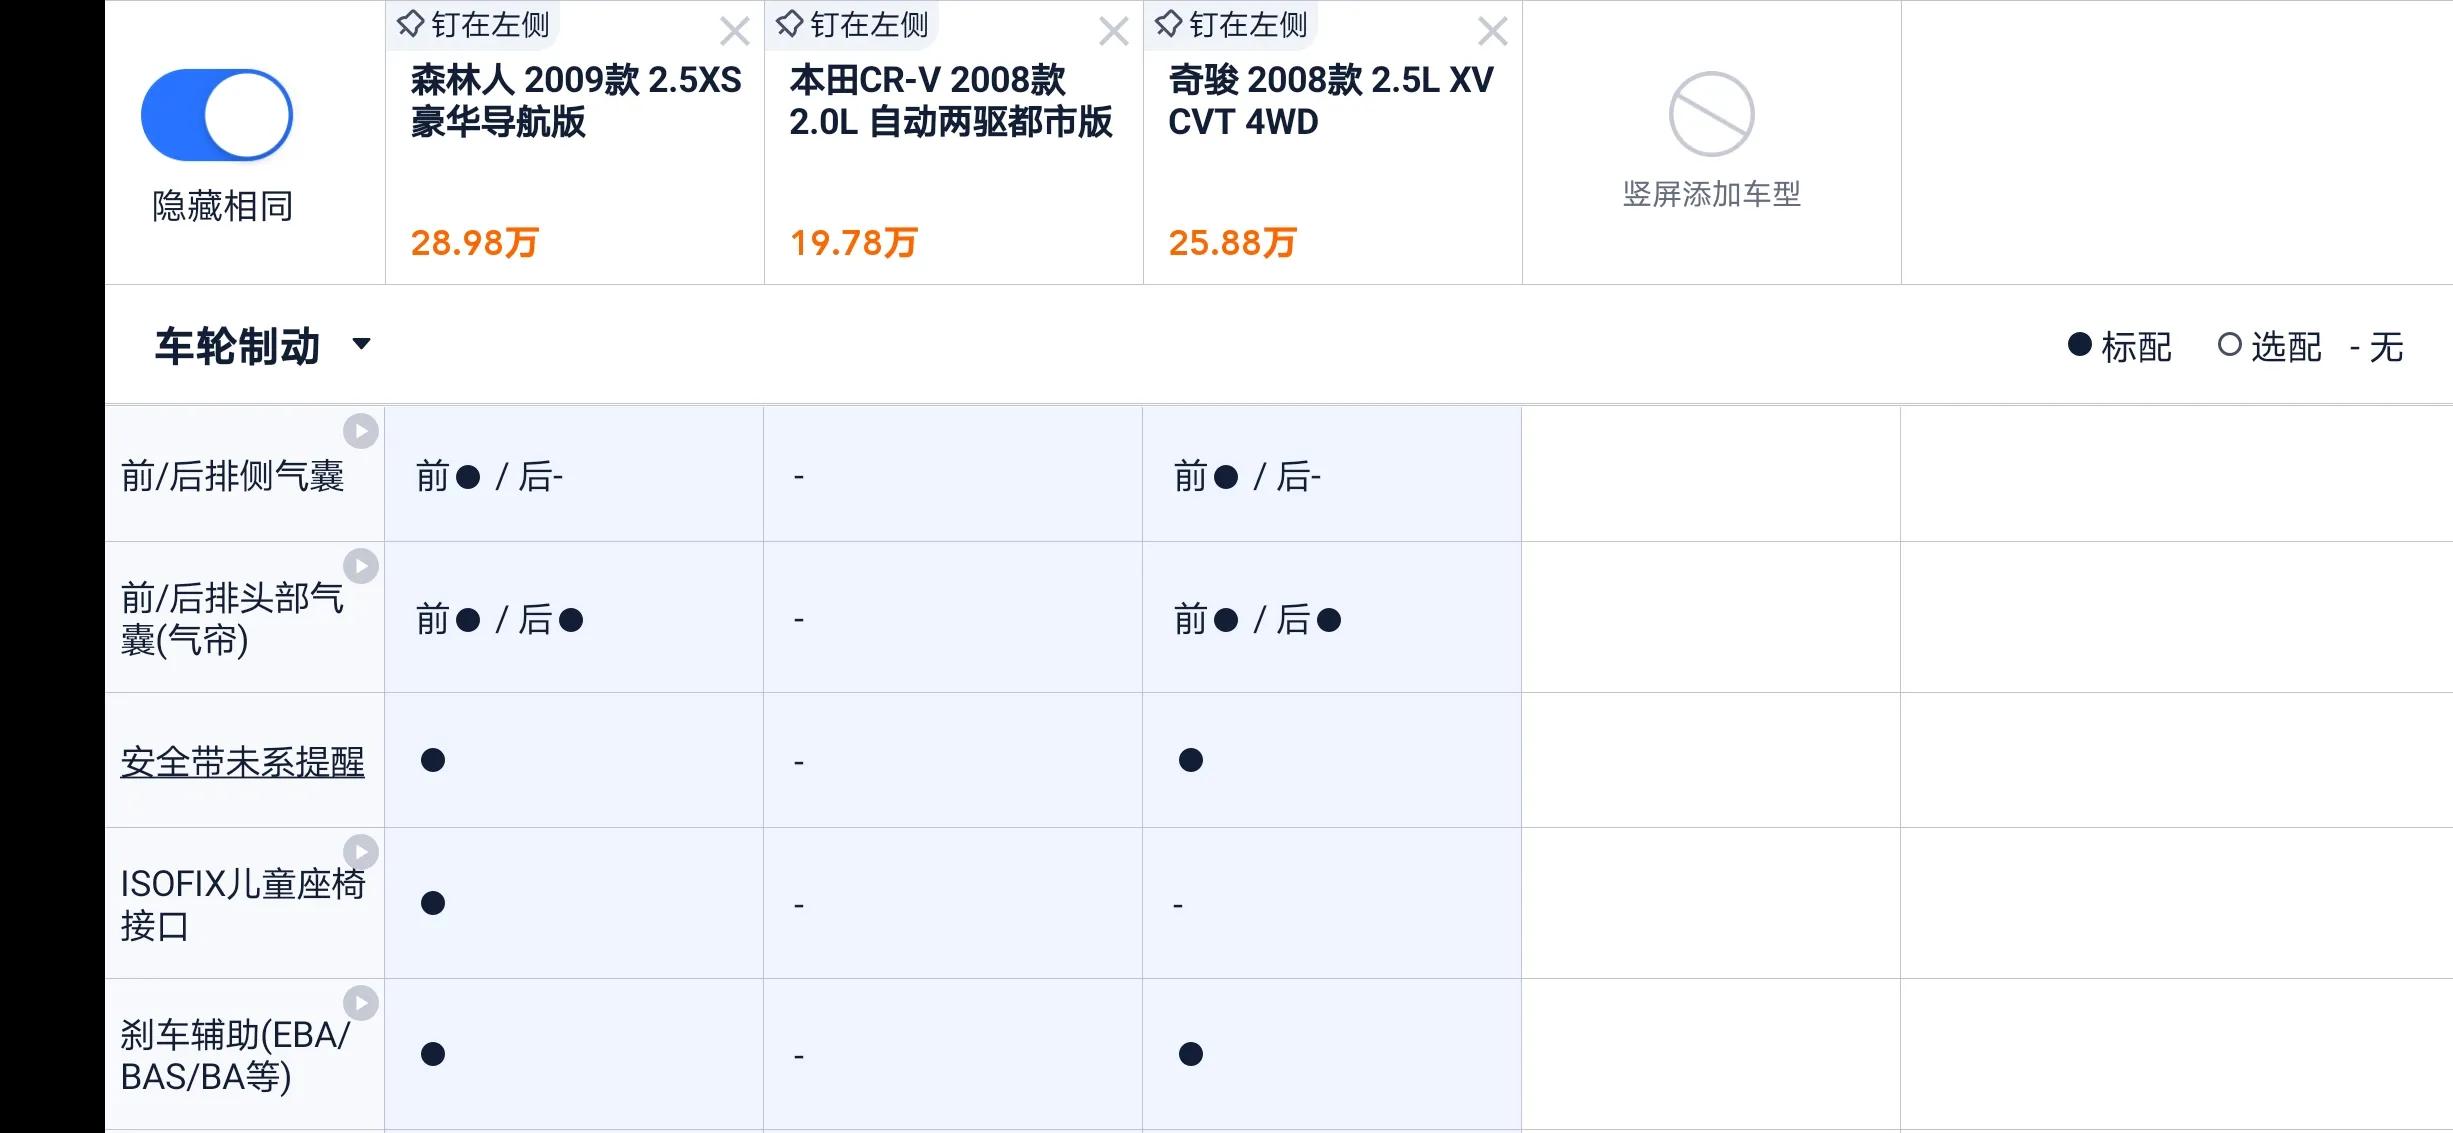Remove 奇骏 using its close X
2453x1133 pixels.
pos(1491,31)
